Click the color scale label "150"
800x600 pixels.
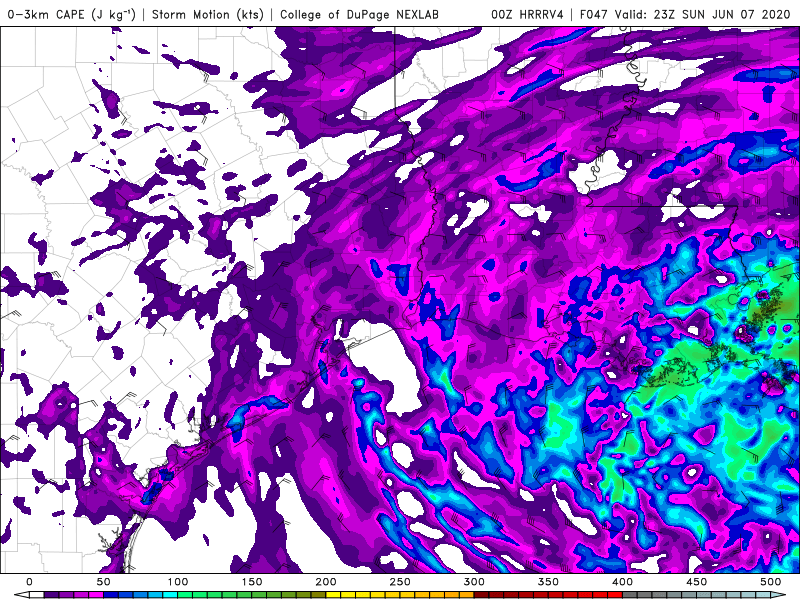click(252, 582)
